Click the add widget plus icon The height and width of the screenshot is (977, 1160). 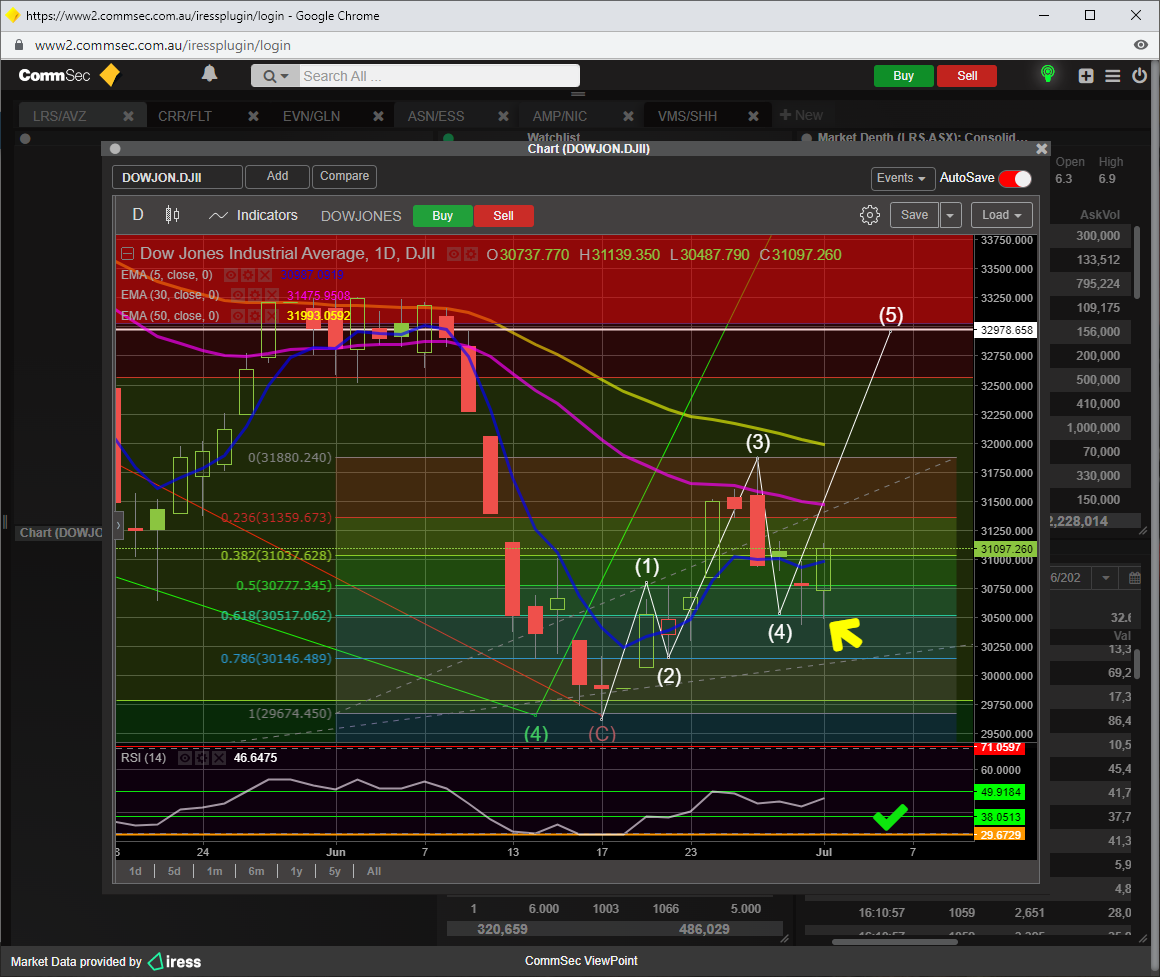(1086, 76)
